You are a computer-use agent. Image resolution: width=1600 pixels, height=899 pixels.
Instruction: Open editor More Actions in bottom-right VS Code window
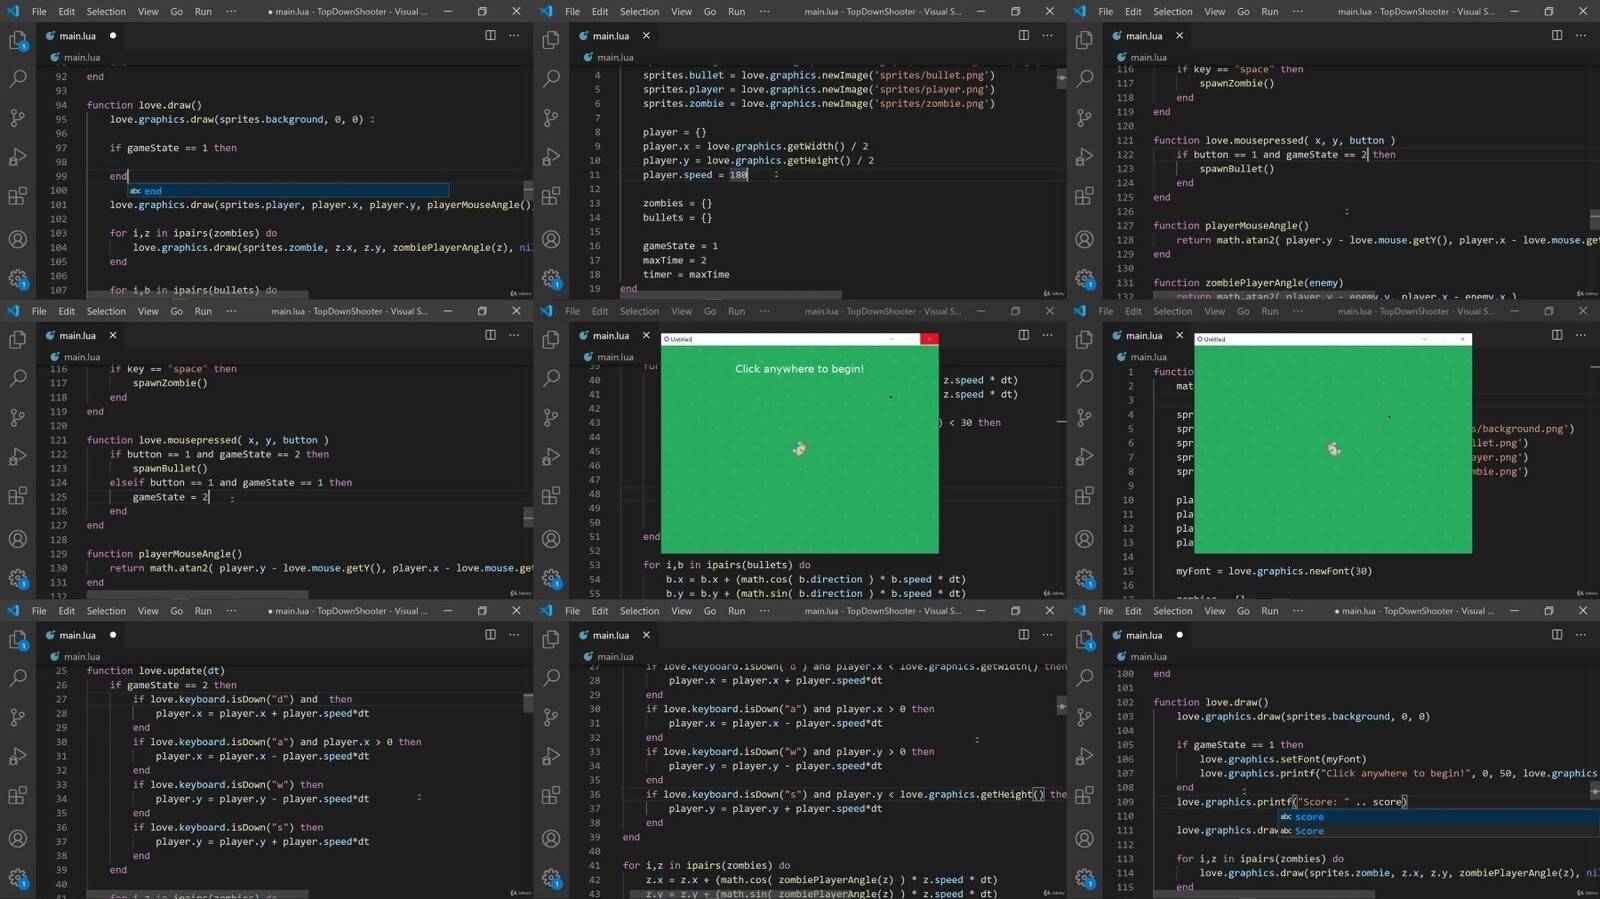pos(1580,635)
